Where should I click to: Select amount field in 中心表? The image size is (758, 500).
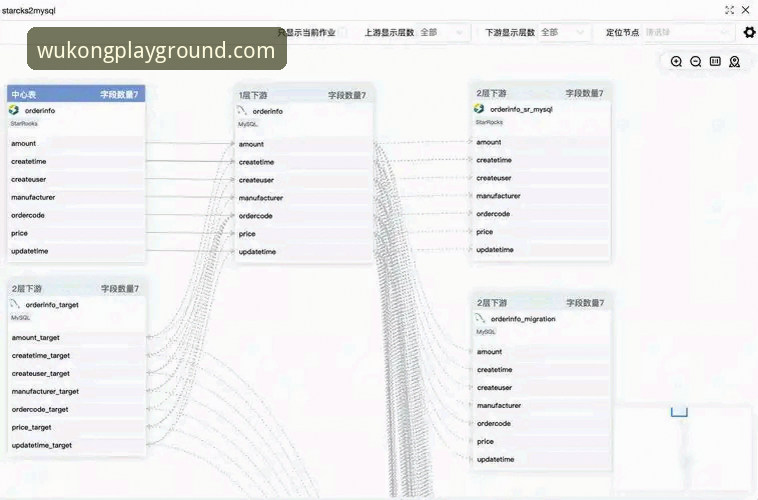[76, 143]
